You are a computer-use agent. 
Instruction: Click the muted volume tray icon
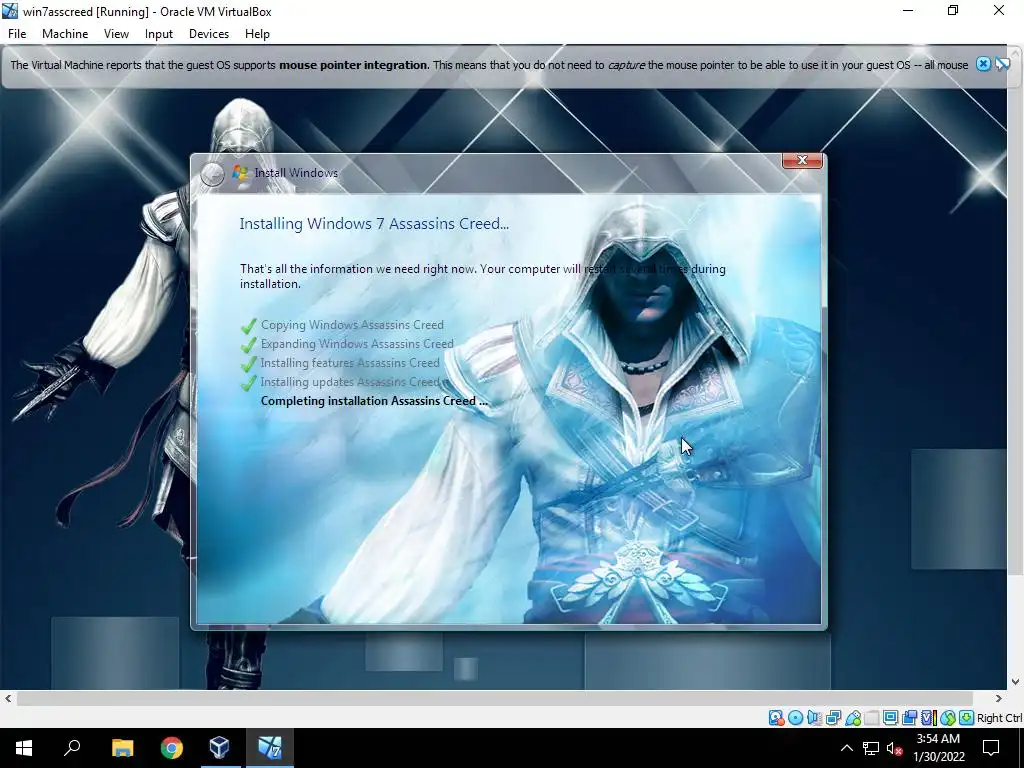pyautogui.click(x=895, y=748)
